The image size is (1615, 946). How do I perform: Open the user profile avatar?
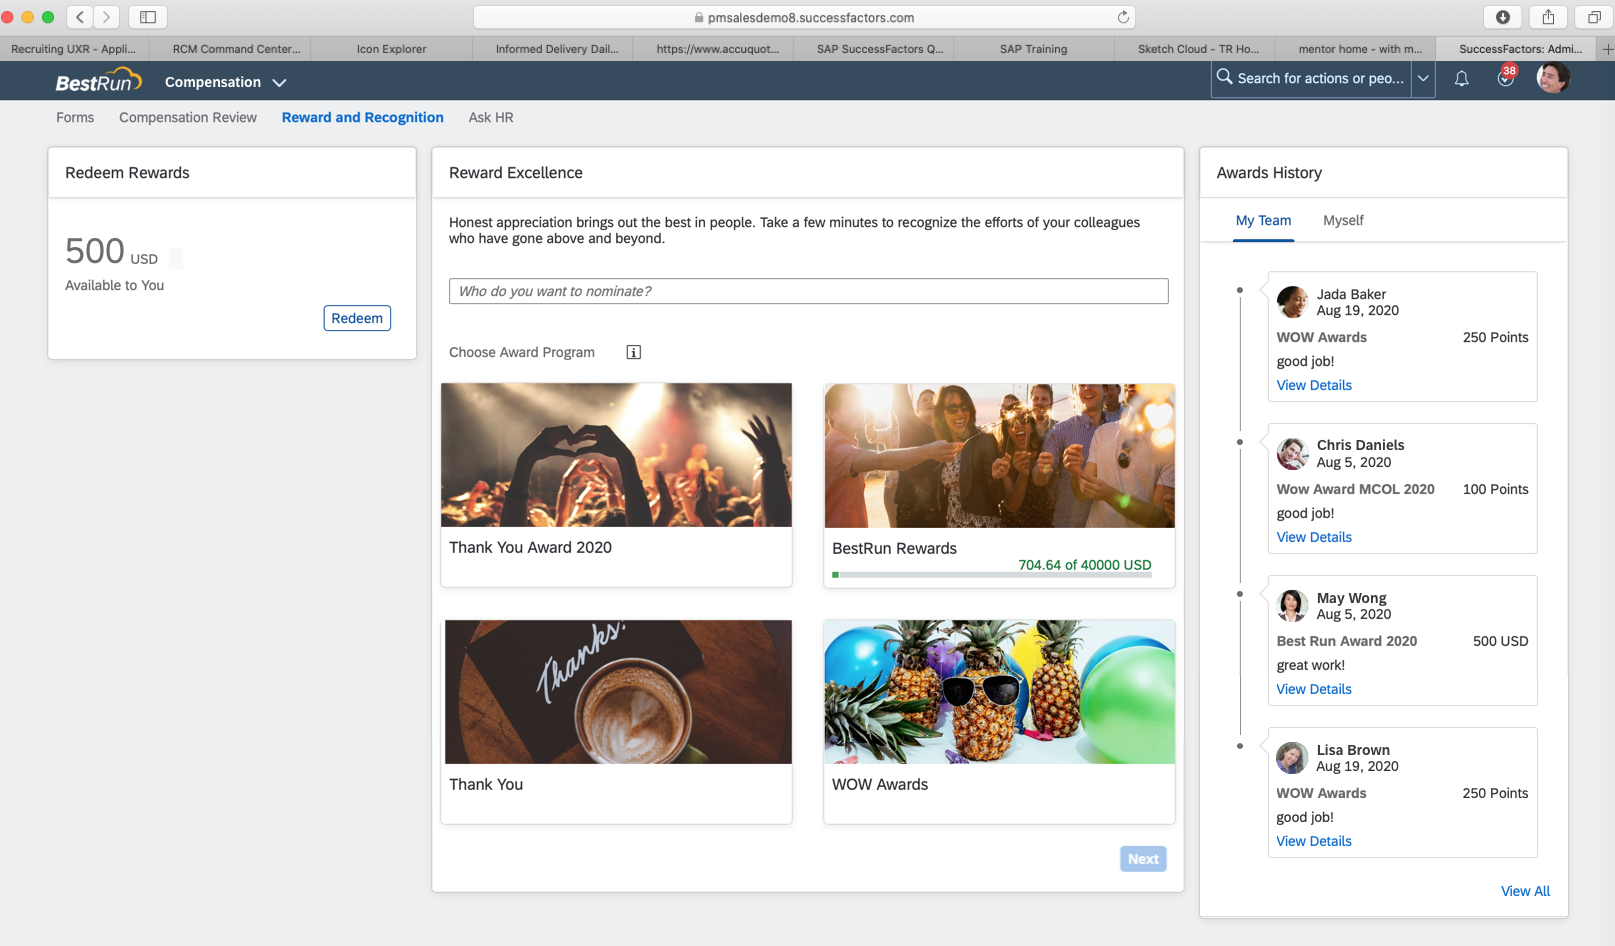coord(1553,77)
